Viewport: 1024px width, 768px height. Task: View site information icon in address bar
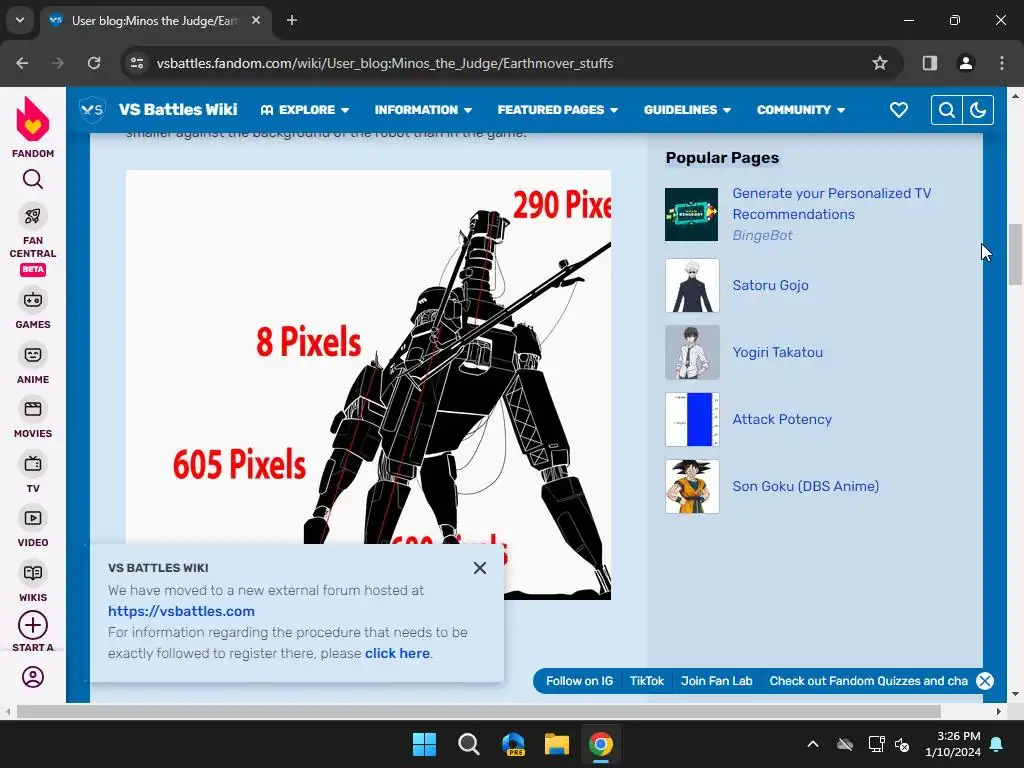point(137,63)
